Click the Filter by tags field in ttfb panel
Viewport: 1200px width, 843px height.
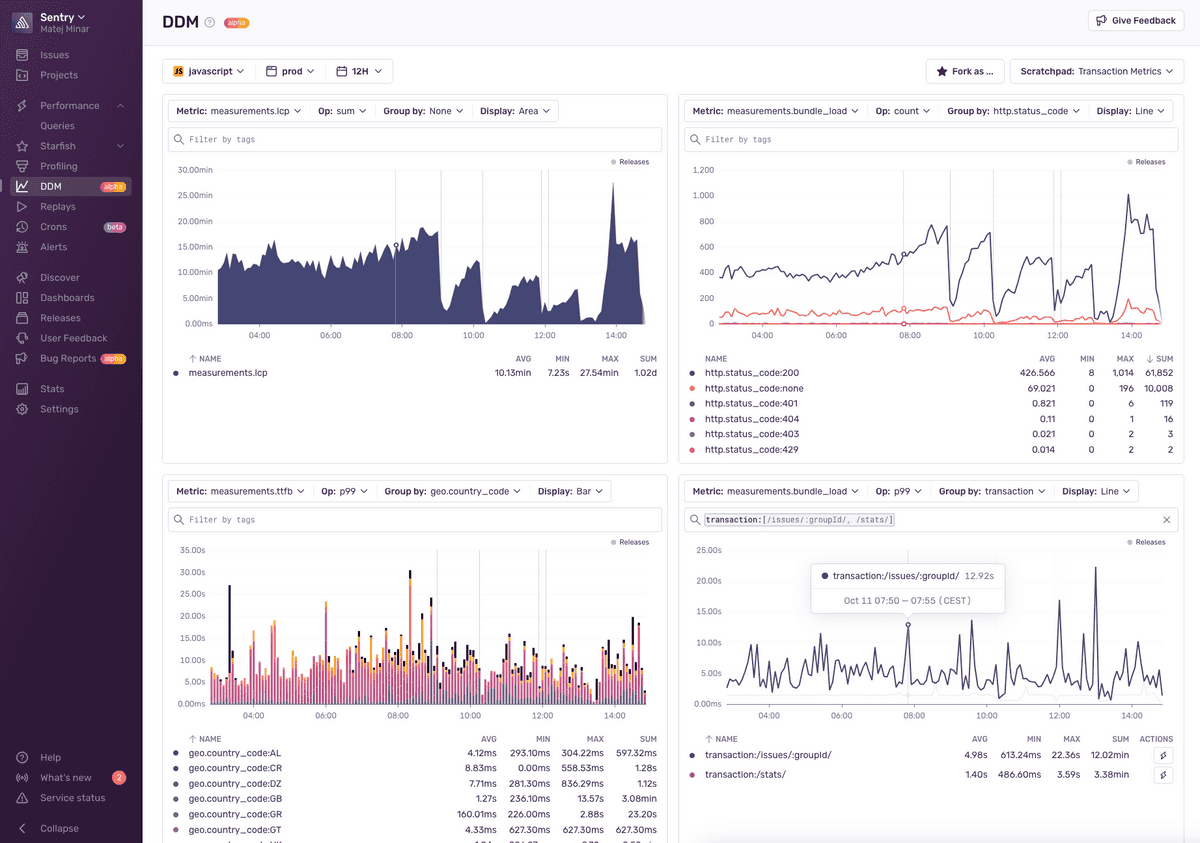point(415,520)
